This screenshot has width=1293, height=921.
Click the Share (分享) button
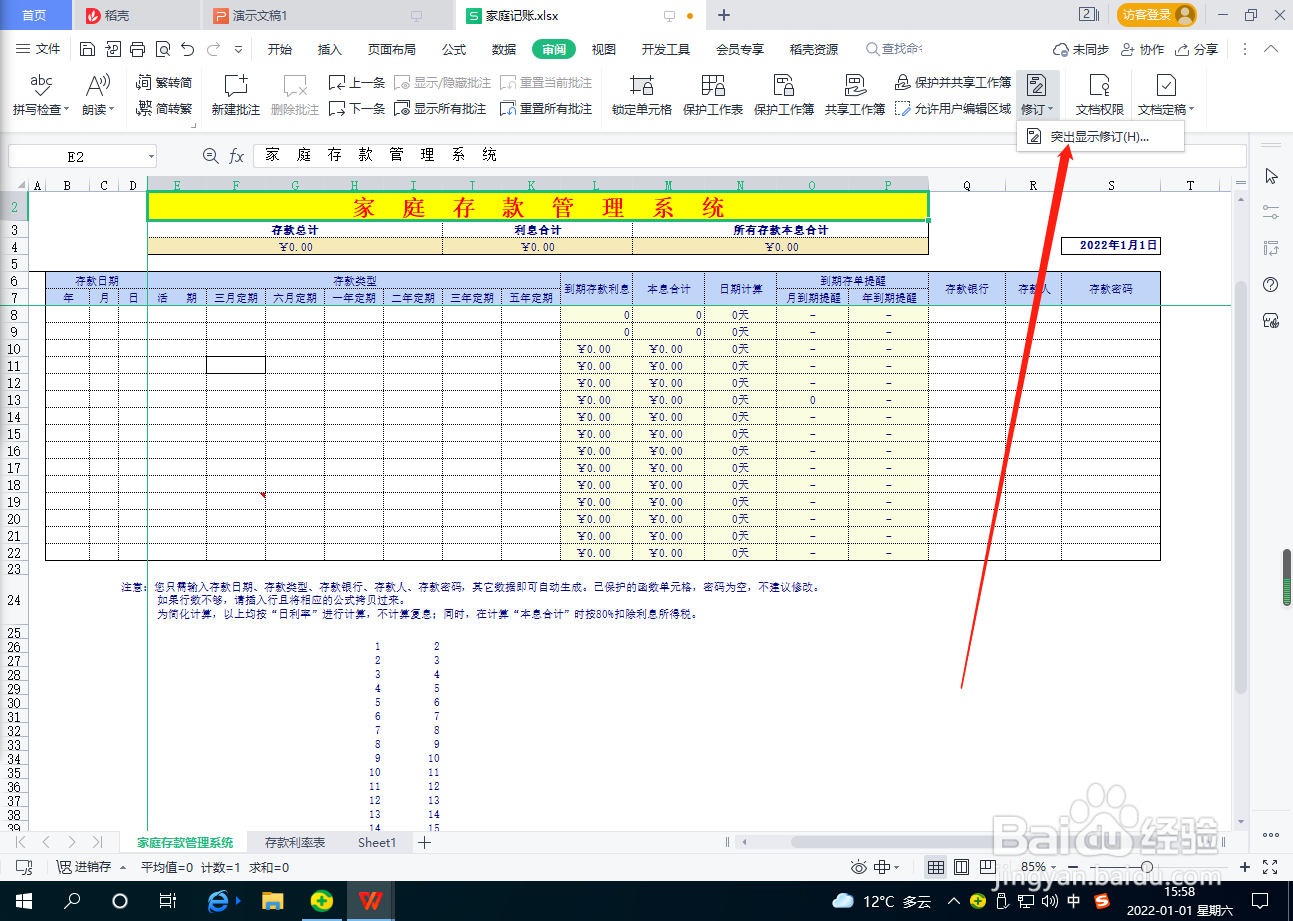coord(1197,49)
